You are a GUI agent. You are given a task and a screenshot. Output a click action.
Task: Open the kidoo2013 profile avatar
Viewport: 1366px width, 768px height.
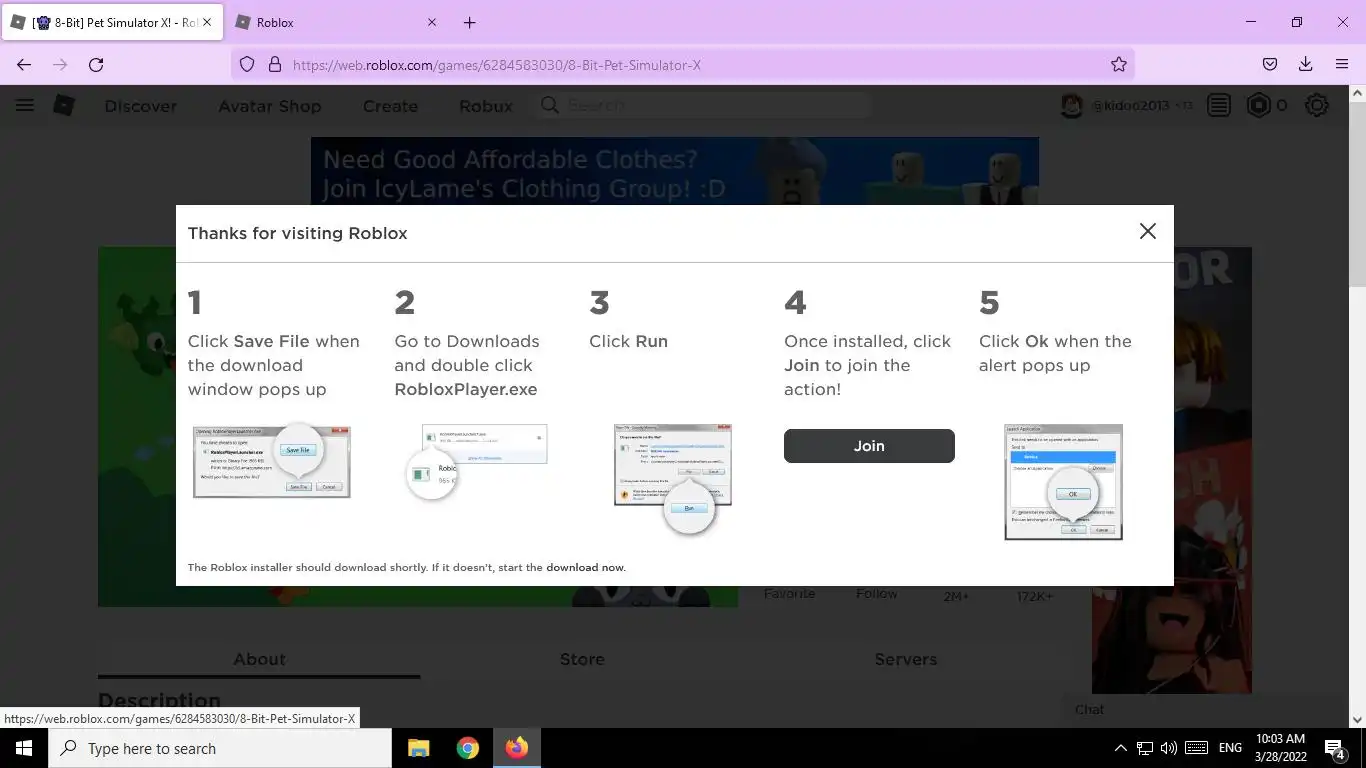coord(1072,106)
